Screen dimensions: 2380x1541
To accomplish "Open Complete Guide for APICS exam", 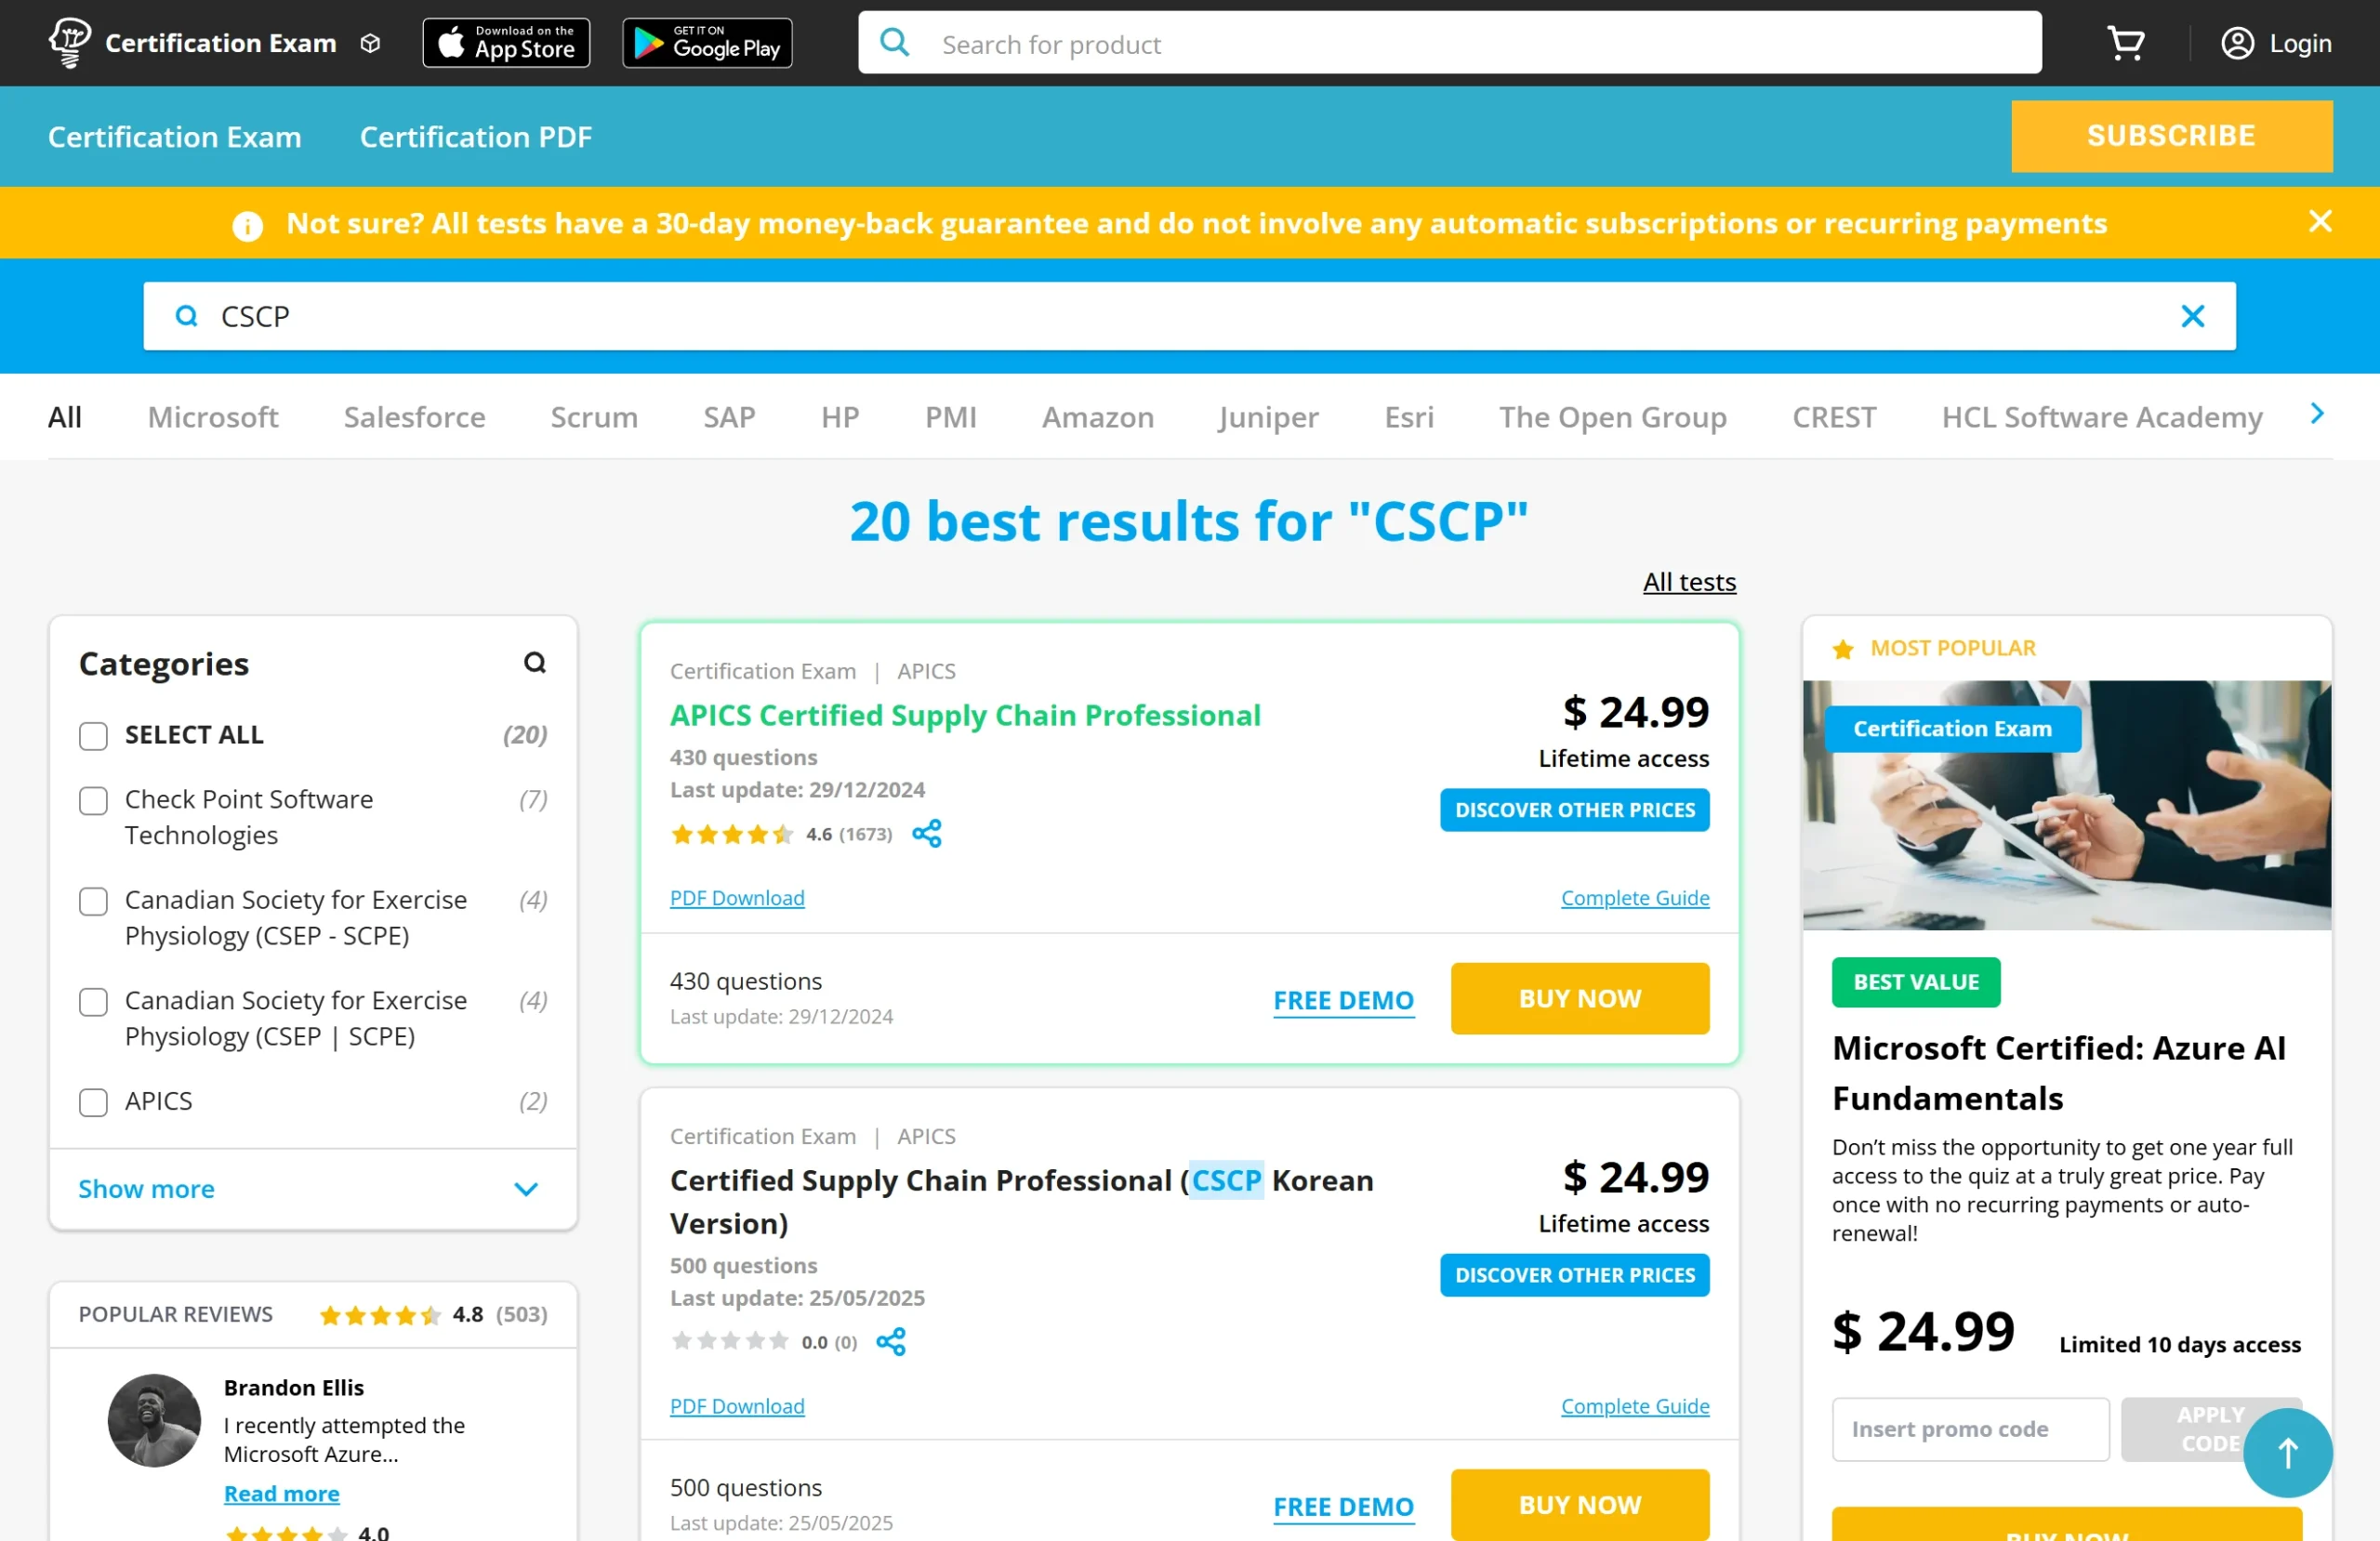I will [1635, 898].
